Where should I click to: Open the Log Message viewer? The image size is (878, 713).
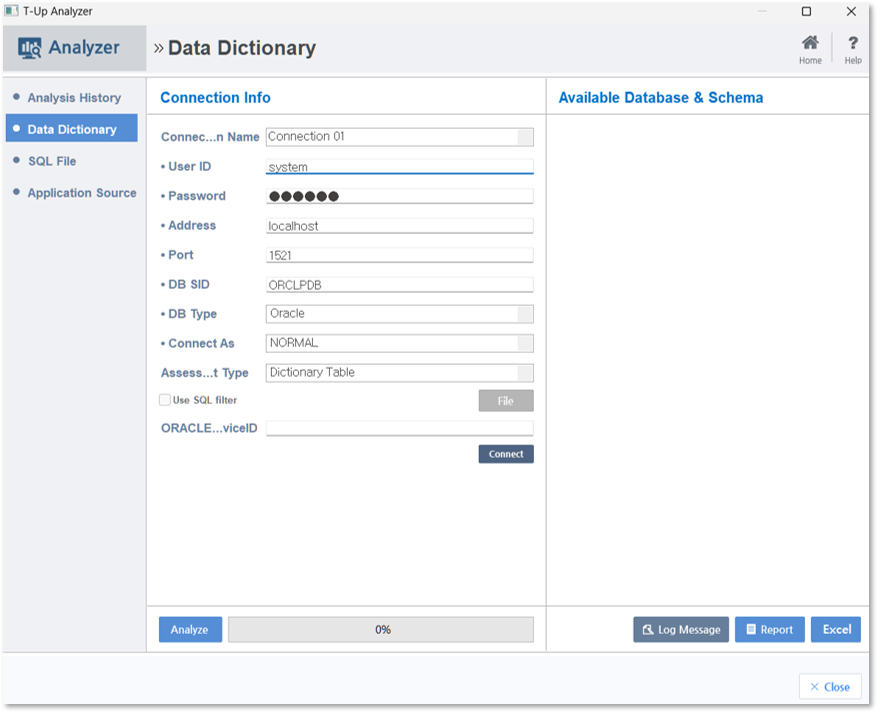pyautogui.click(x=681, y=629)
